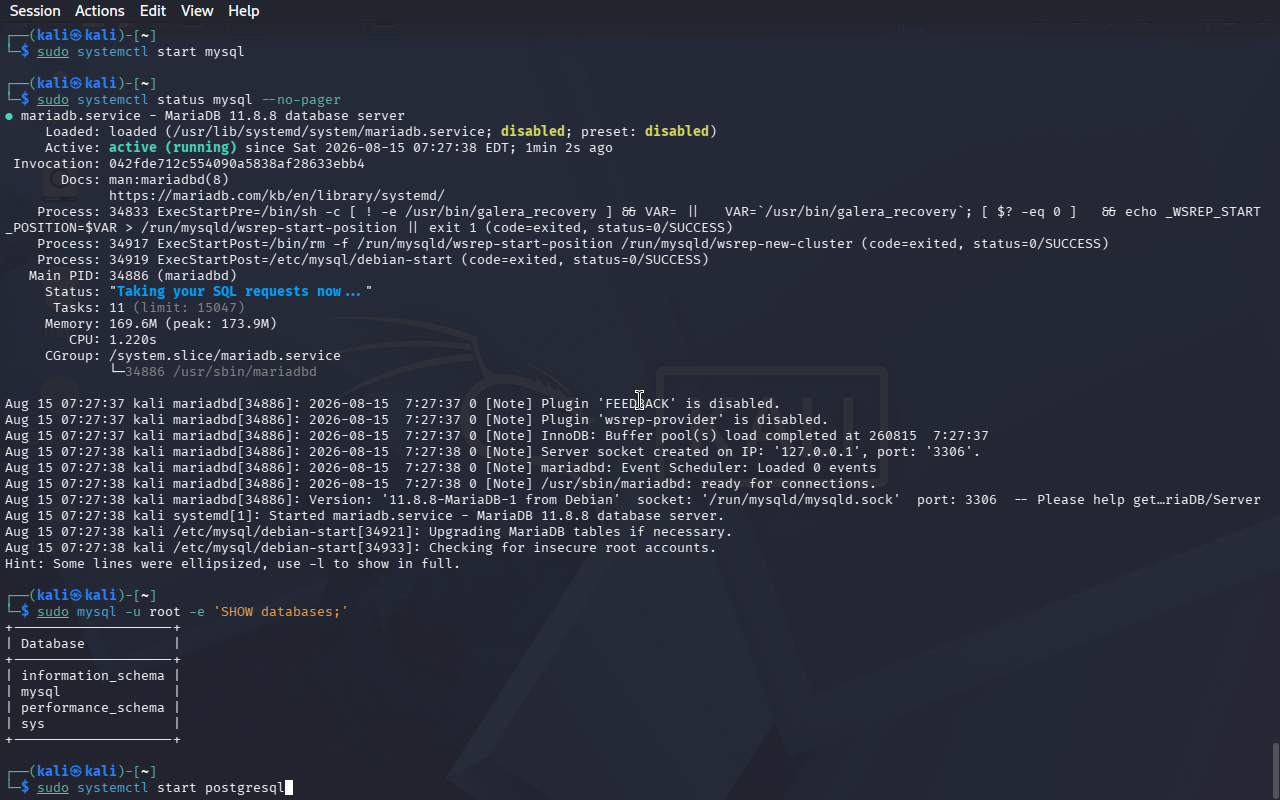Open the Session menu

(x=35, y=11)
